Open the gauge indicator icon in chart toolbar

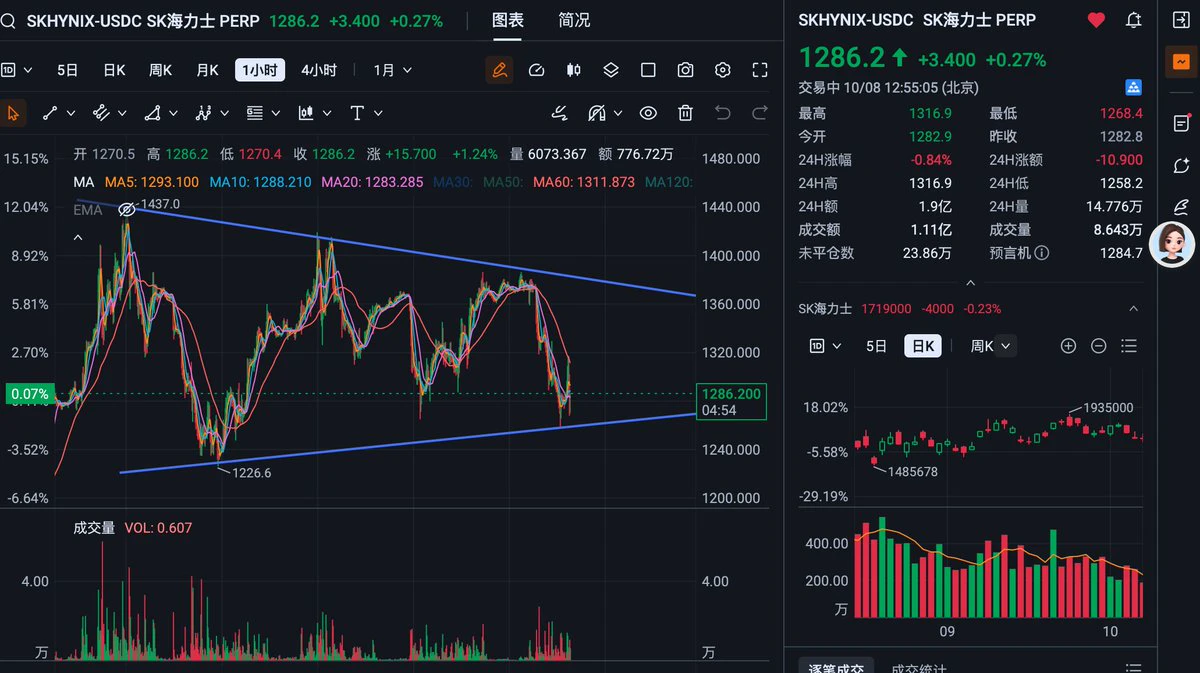click(x=536, y=70)
